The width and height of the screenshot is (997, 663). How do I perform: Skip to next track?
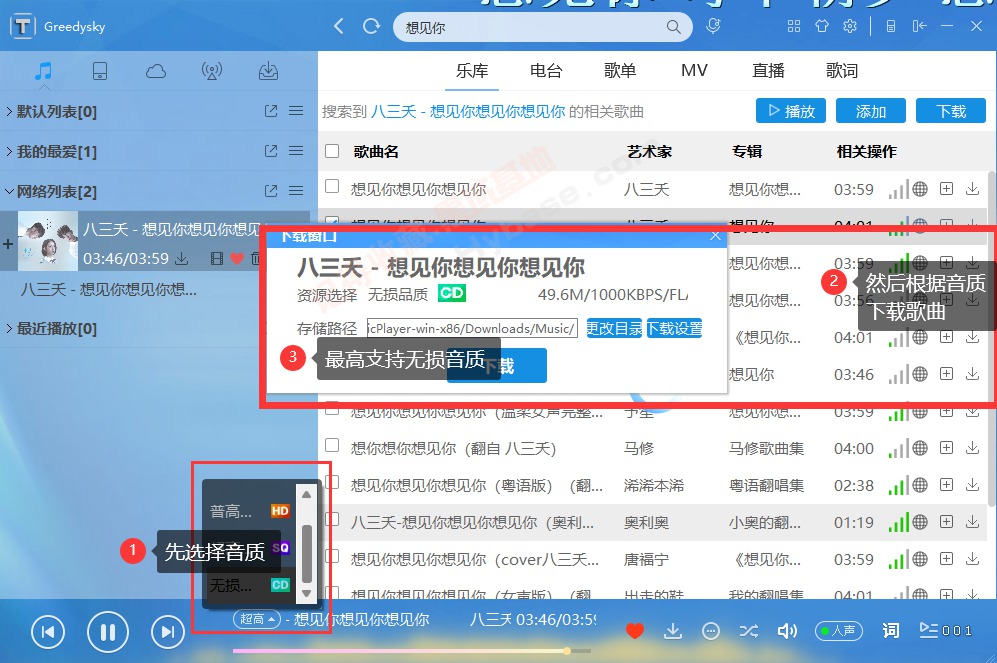(167, 632)
